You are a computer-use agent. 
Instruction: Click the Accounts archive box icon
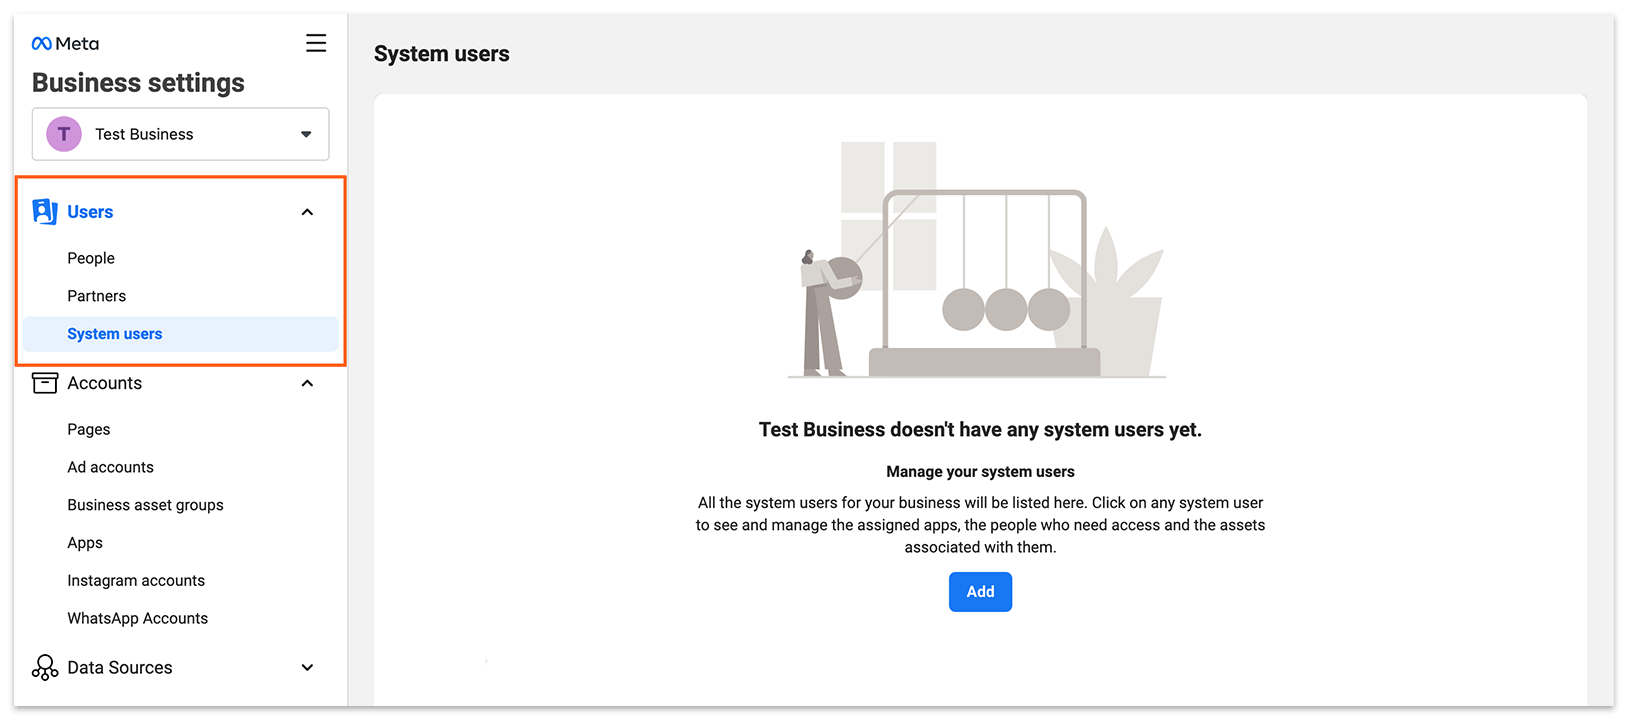point(45,383)
